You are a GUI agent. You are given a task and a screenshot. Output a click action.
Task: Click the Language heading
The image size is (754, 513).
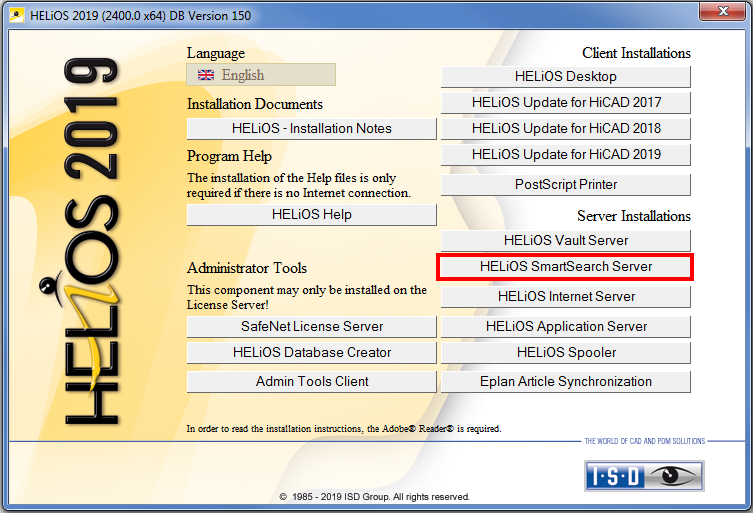click(x=216, y=53)
